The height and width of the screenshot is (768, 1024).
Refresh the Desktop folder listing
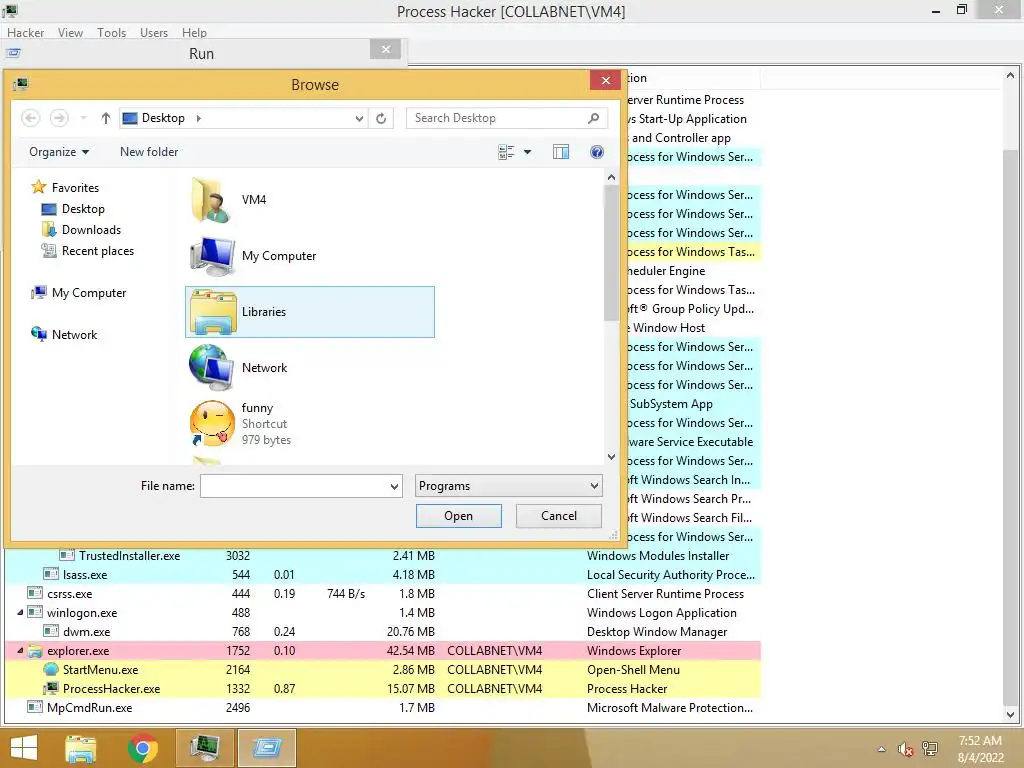[381, 118]
